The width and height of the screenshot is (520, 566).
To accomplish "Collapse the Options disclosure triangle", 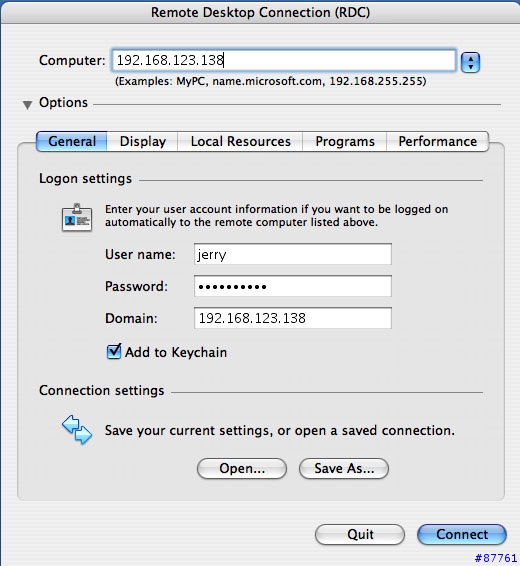I will (27, 105).
